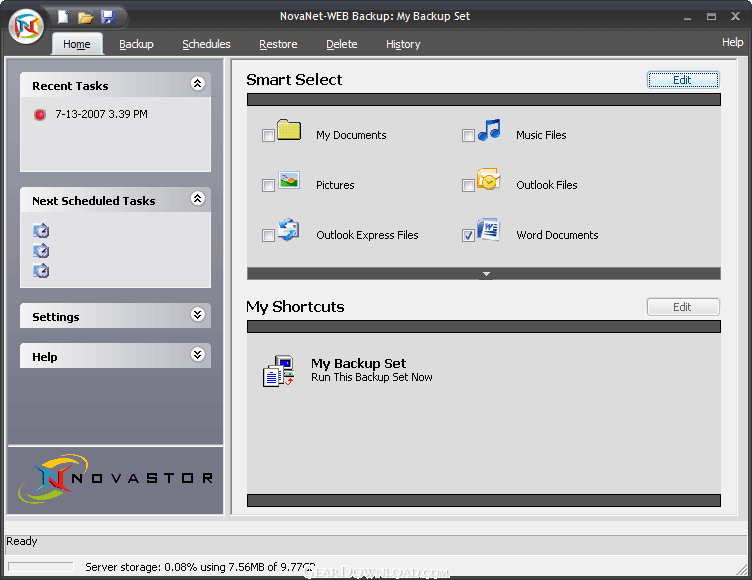Click the third scheduled task clock icon

(x=41, y=271)
